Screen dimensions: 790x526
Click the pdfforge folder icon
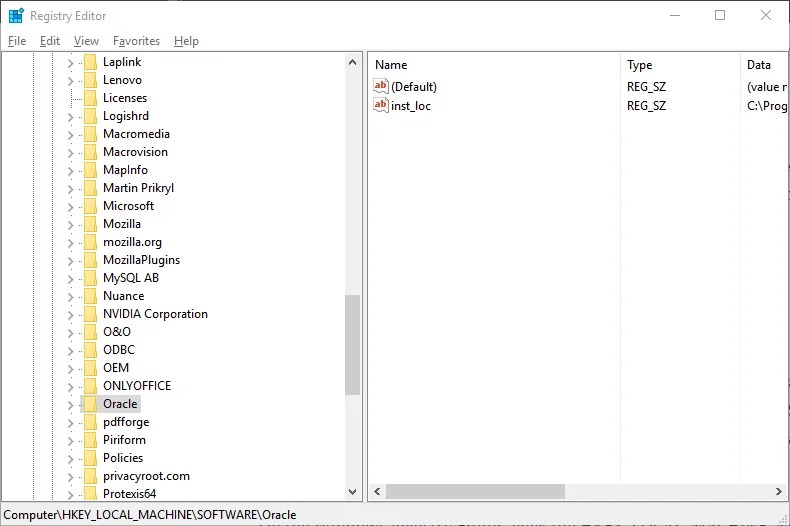[x=90, y=422]
